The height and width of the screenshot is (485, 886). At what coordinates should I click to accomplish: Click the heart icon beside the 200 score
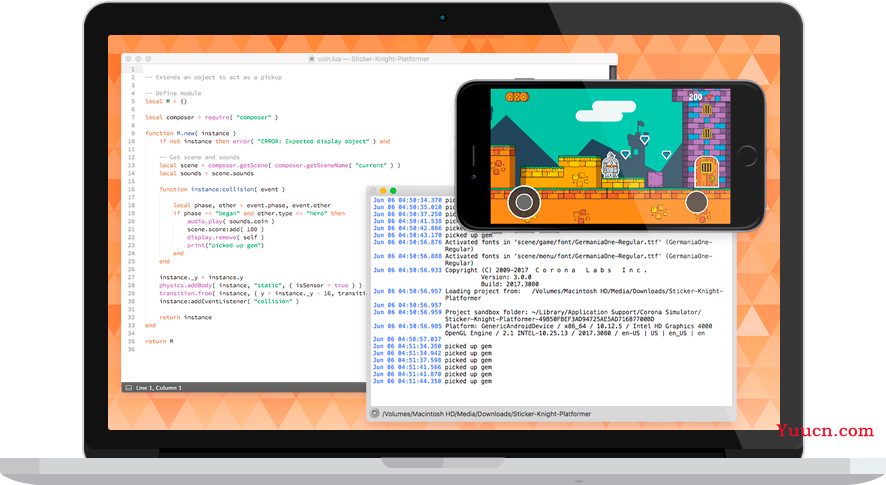pos(709,97)
